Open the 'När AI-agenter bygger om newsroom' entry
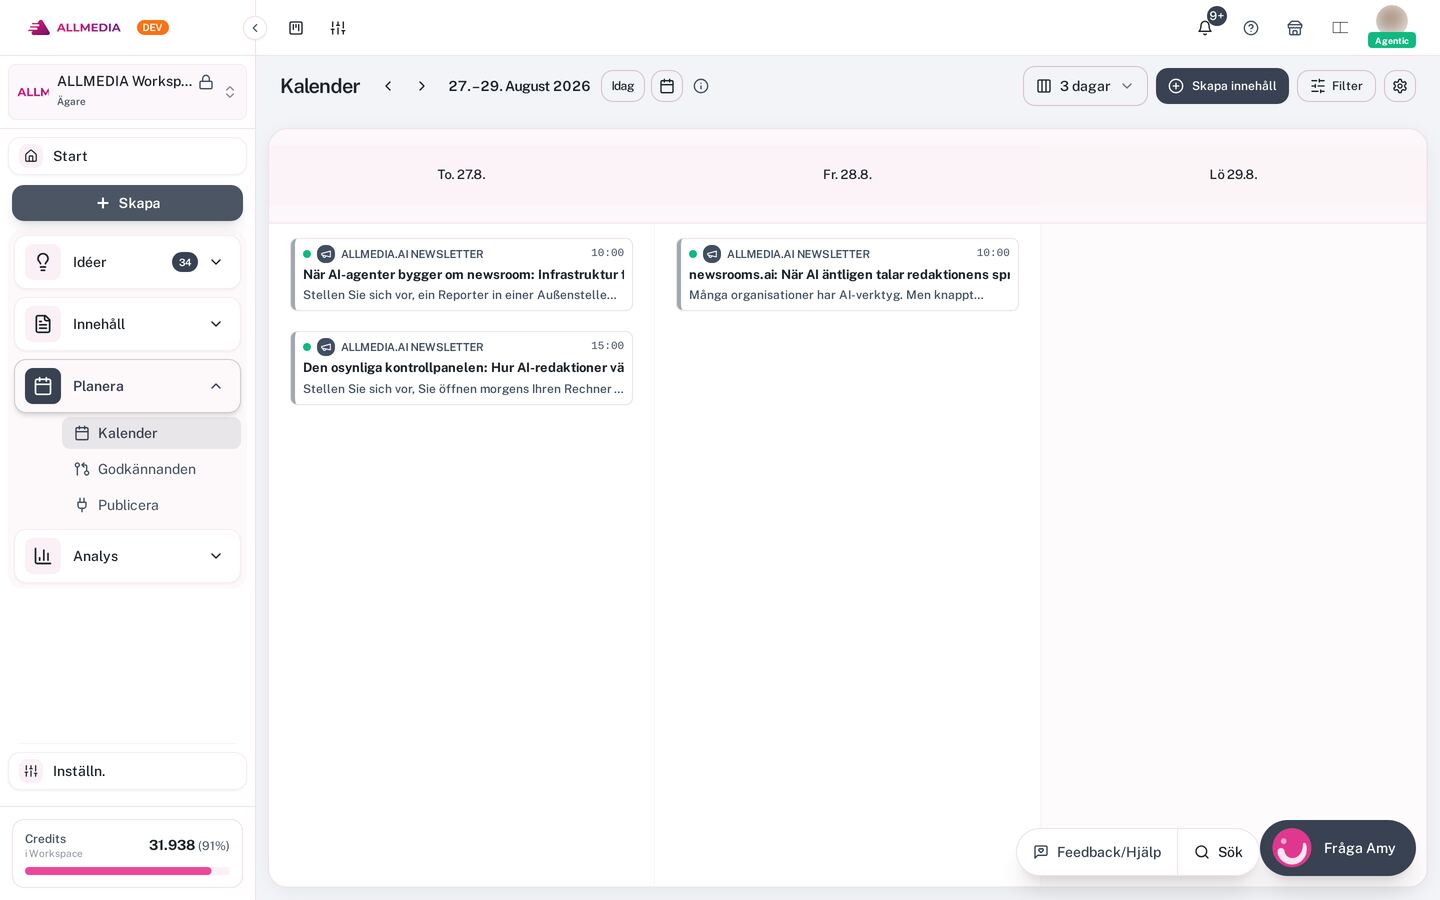Viewport: 1440px width, 900px height. click(x=461, y=274)
